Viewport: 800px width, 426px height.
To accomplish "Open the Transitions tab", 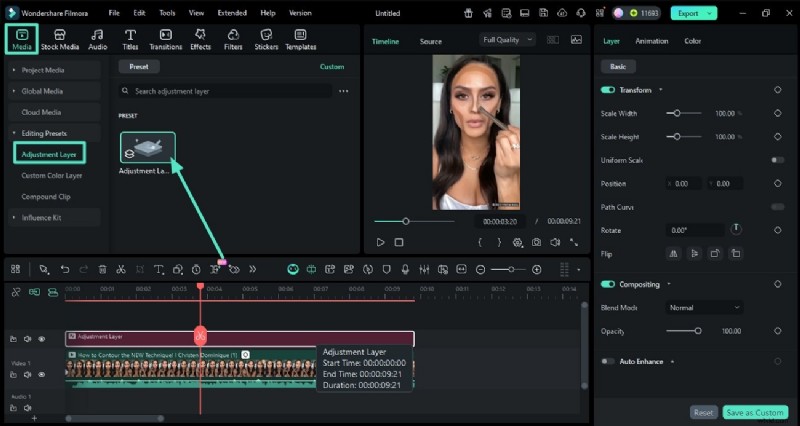I will click(x=165, y=39).
